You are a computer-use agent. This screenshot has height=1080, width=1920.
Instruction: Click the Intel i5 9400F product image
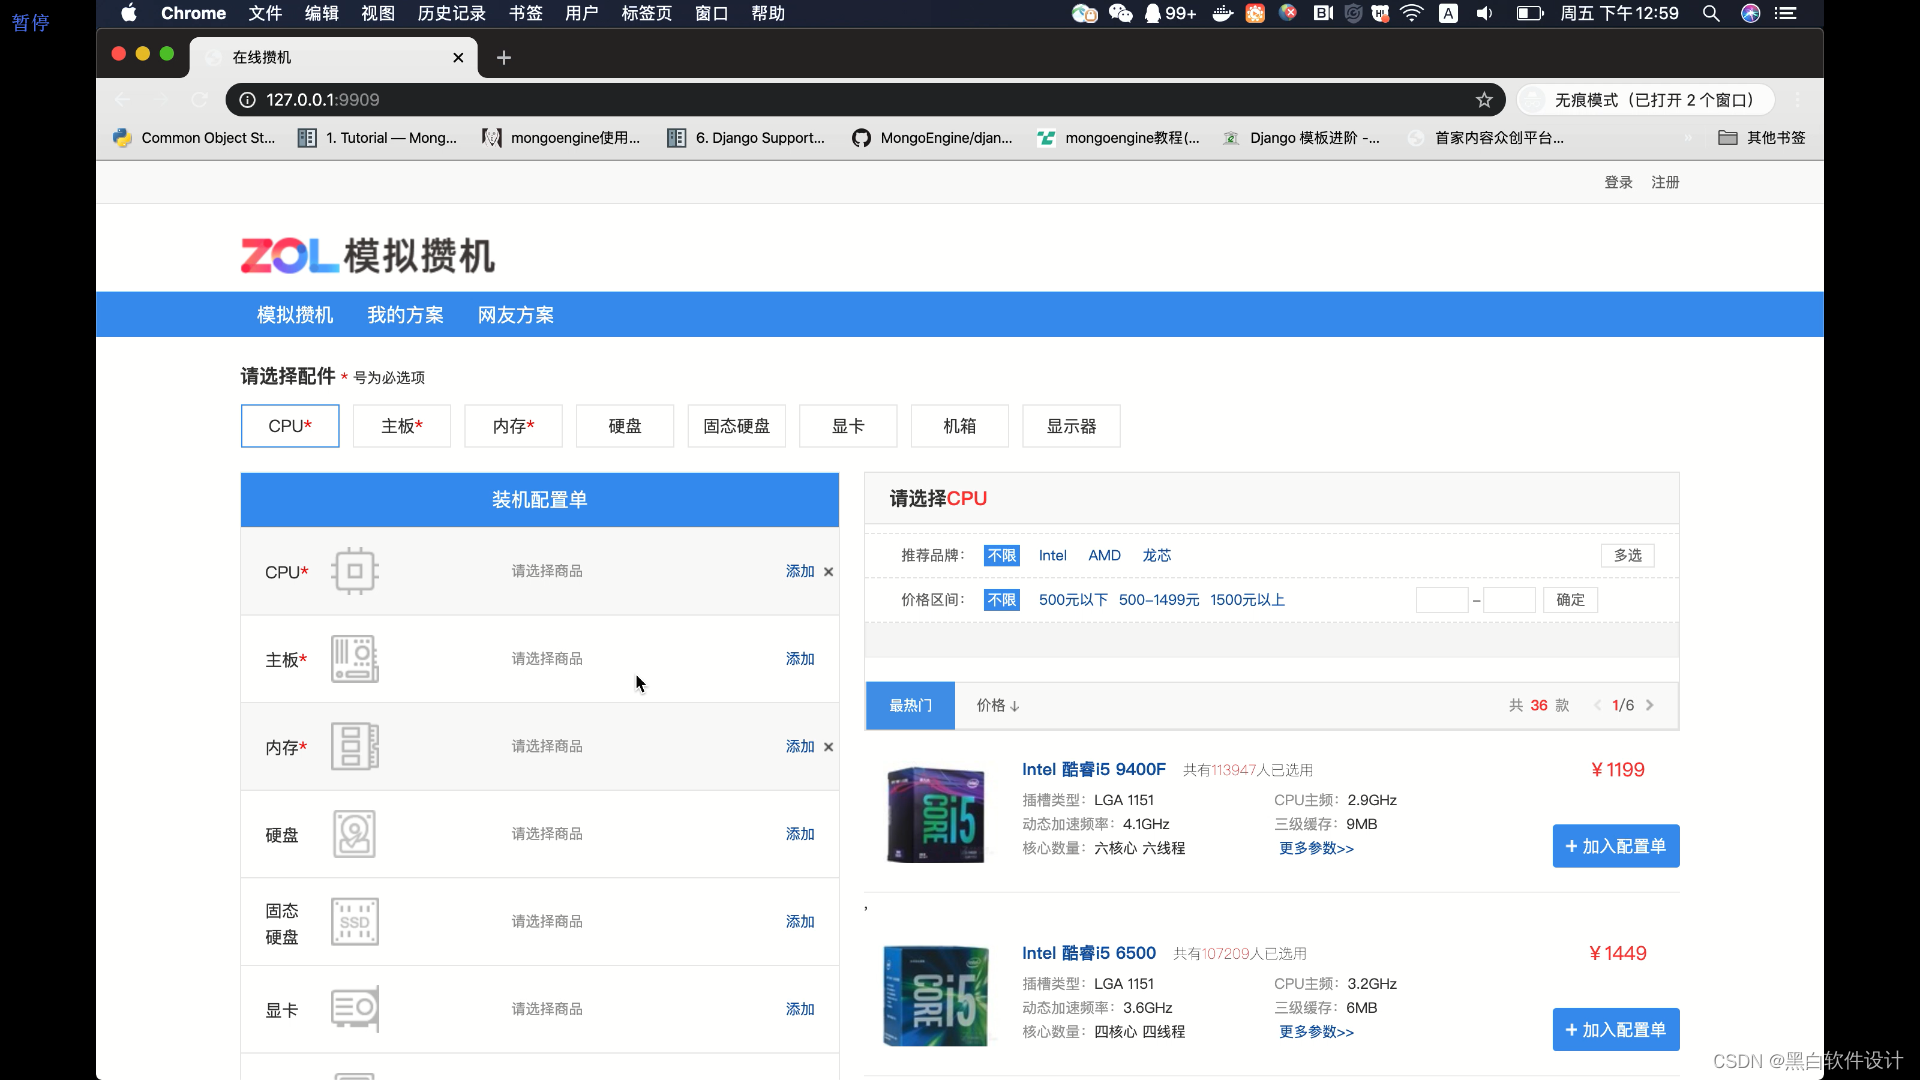[x=936, y=814]
